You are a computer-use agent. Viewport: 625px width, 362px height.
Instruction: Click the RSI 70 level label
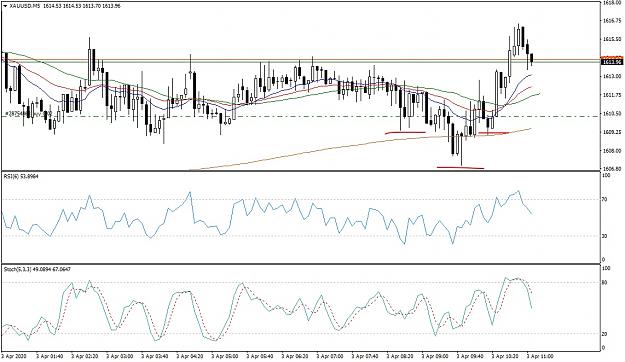pyautogui.click(x=605, y=199)
